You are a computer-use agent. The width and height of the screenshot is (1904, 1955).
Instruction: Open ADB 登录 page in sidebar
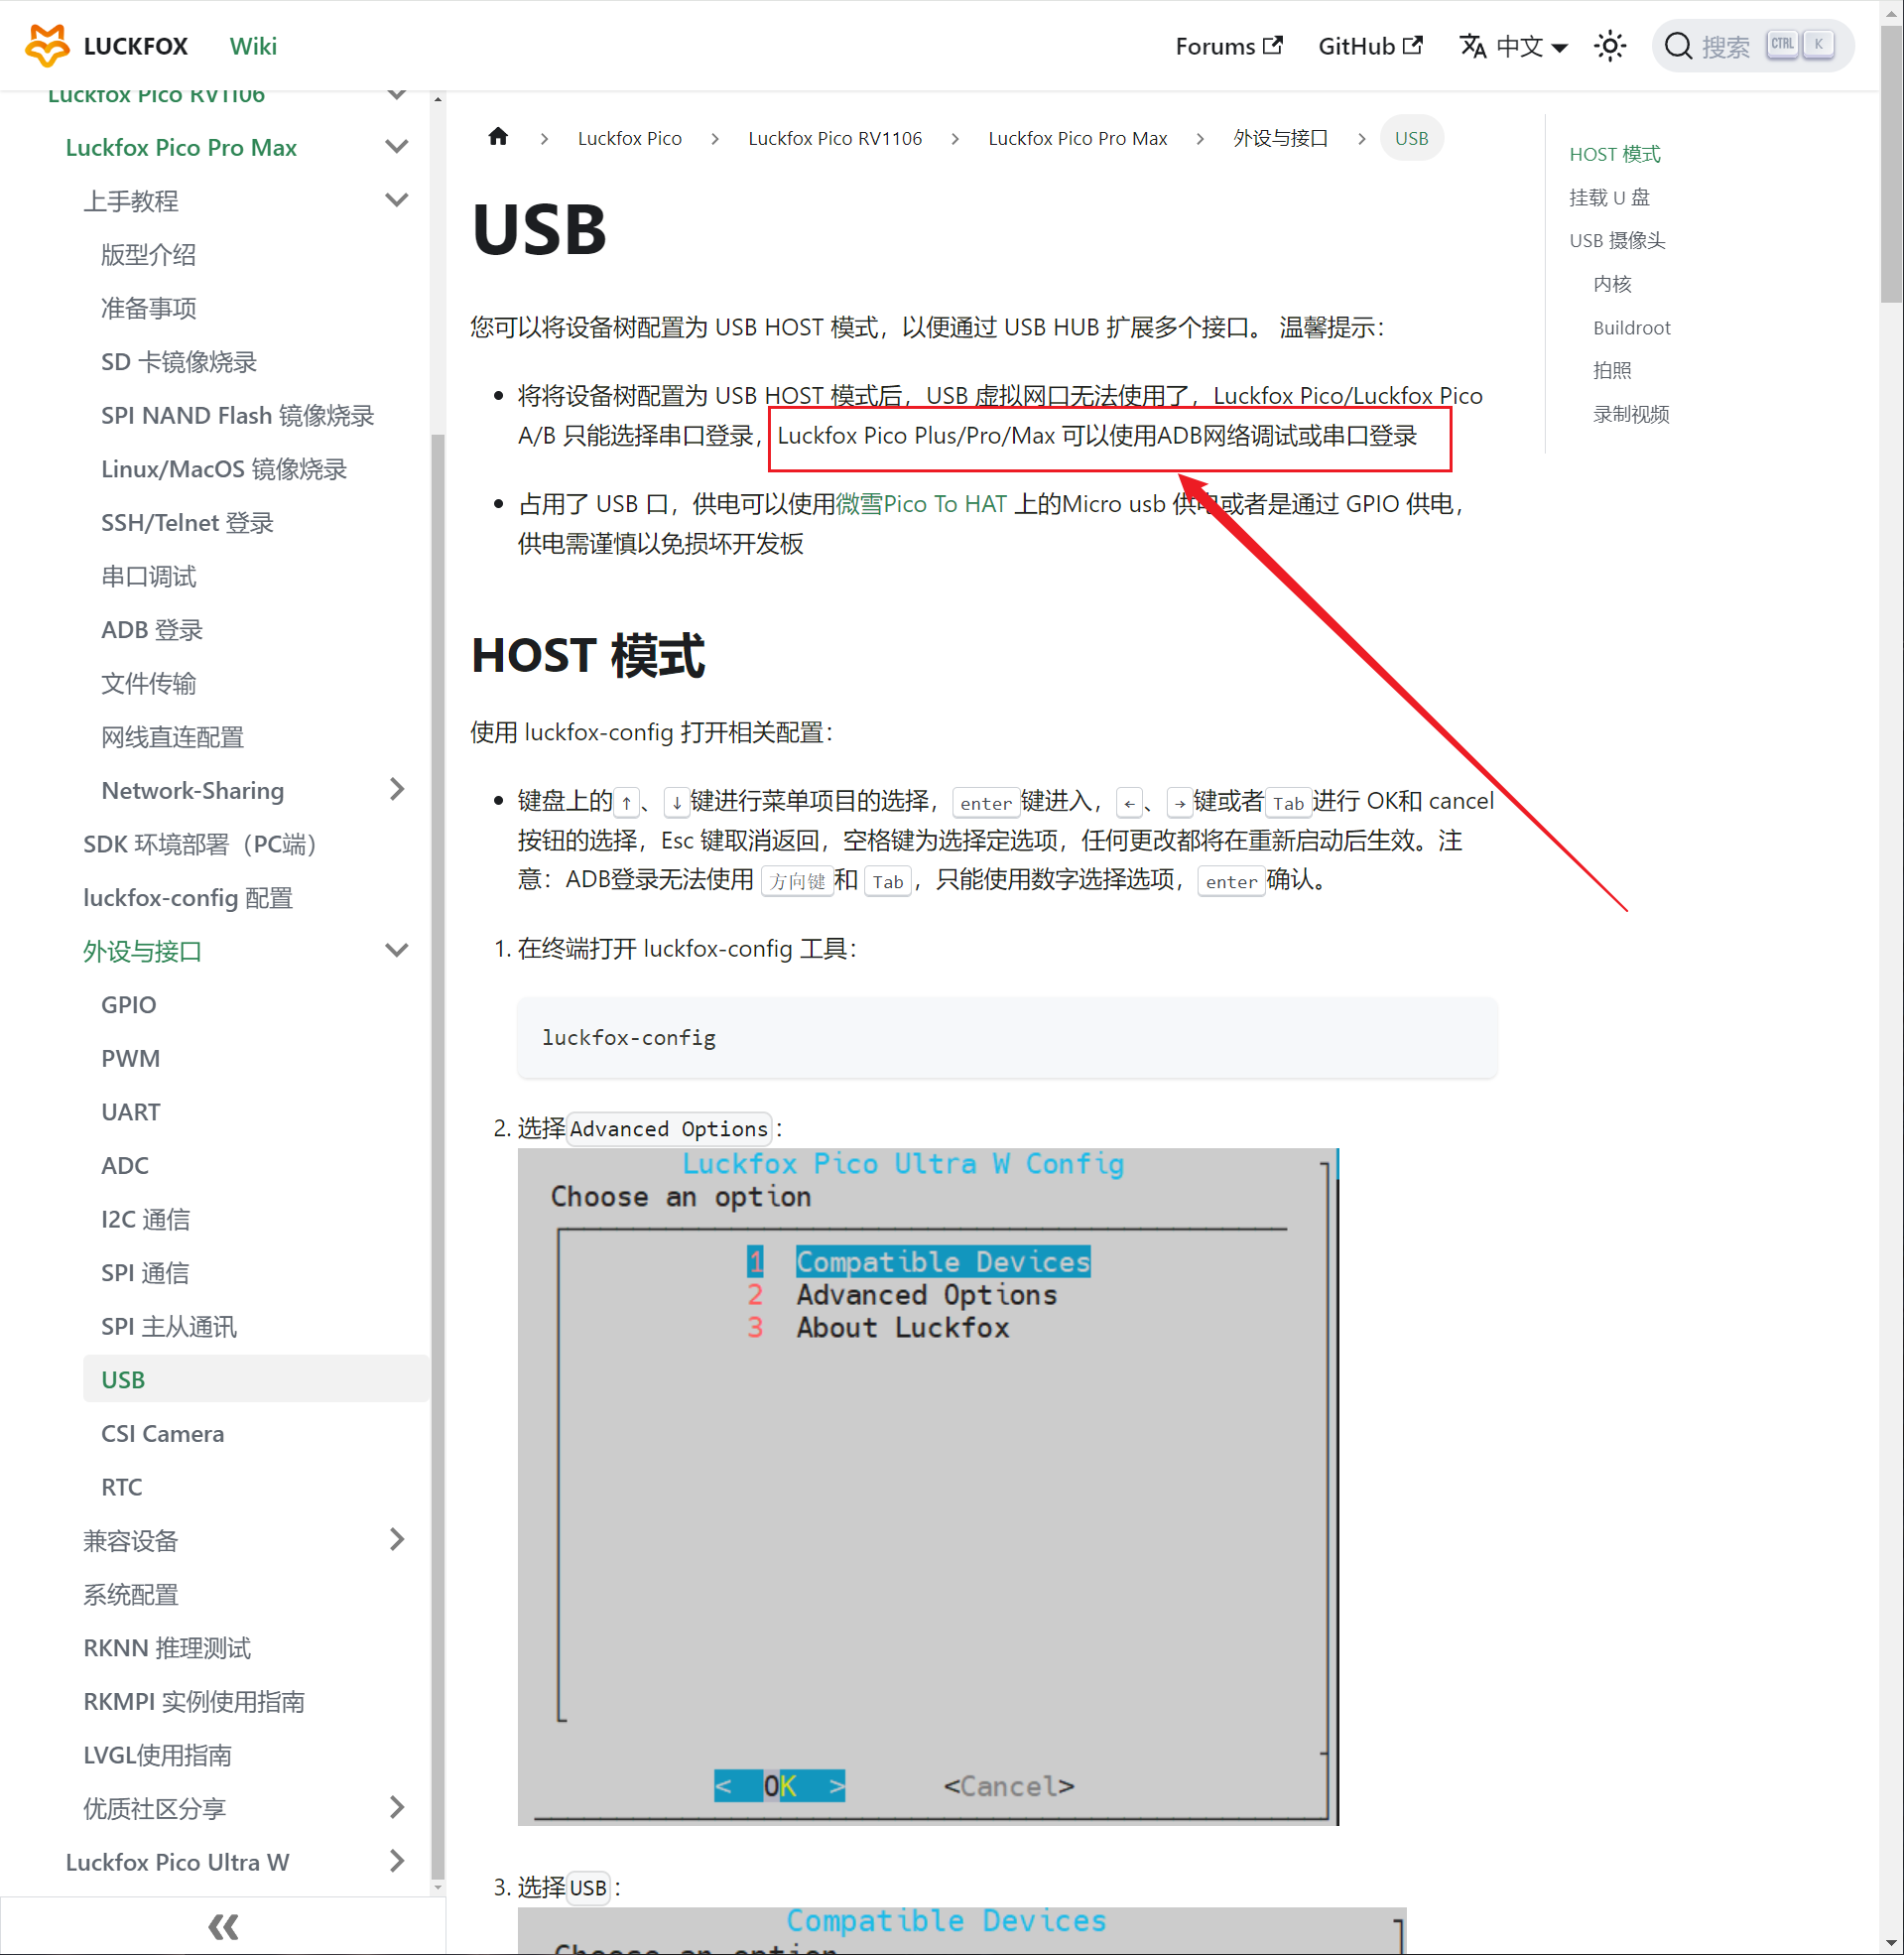coord(152,629)
